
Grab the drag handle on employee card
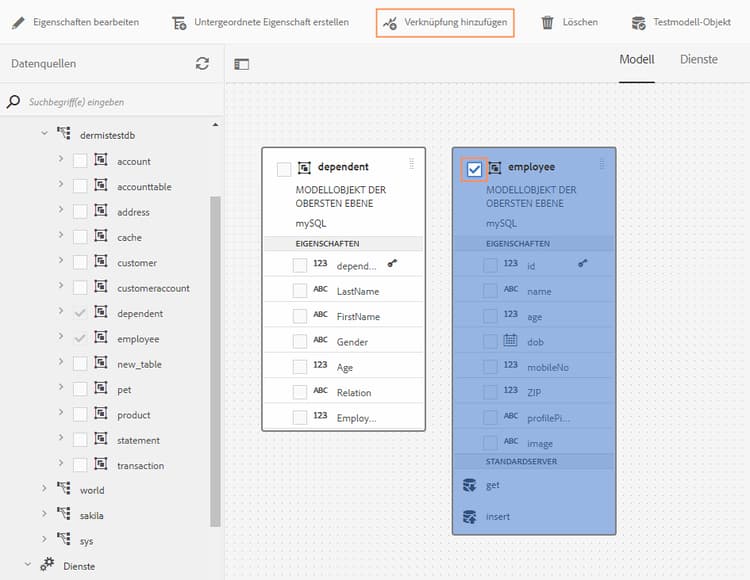602,164
